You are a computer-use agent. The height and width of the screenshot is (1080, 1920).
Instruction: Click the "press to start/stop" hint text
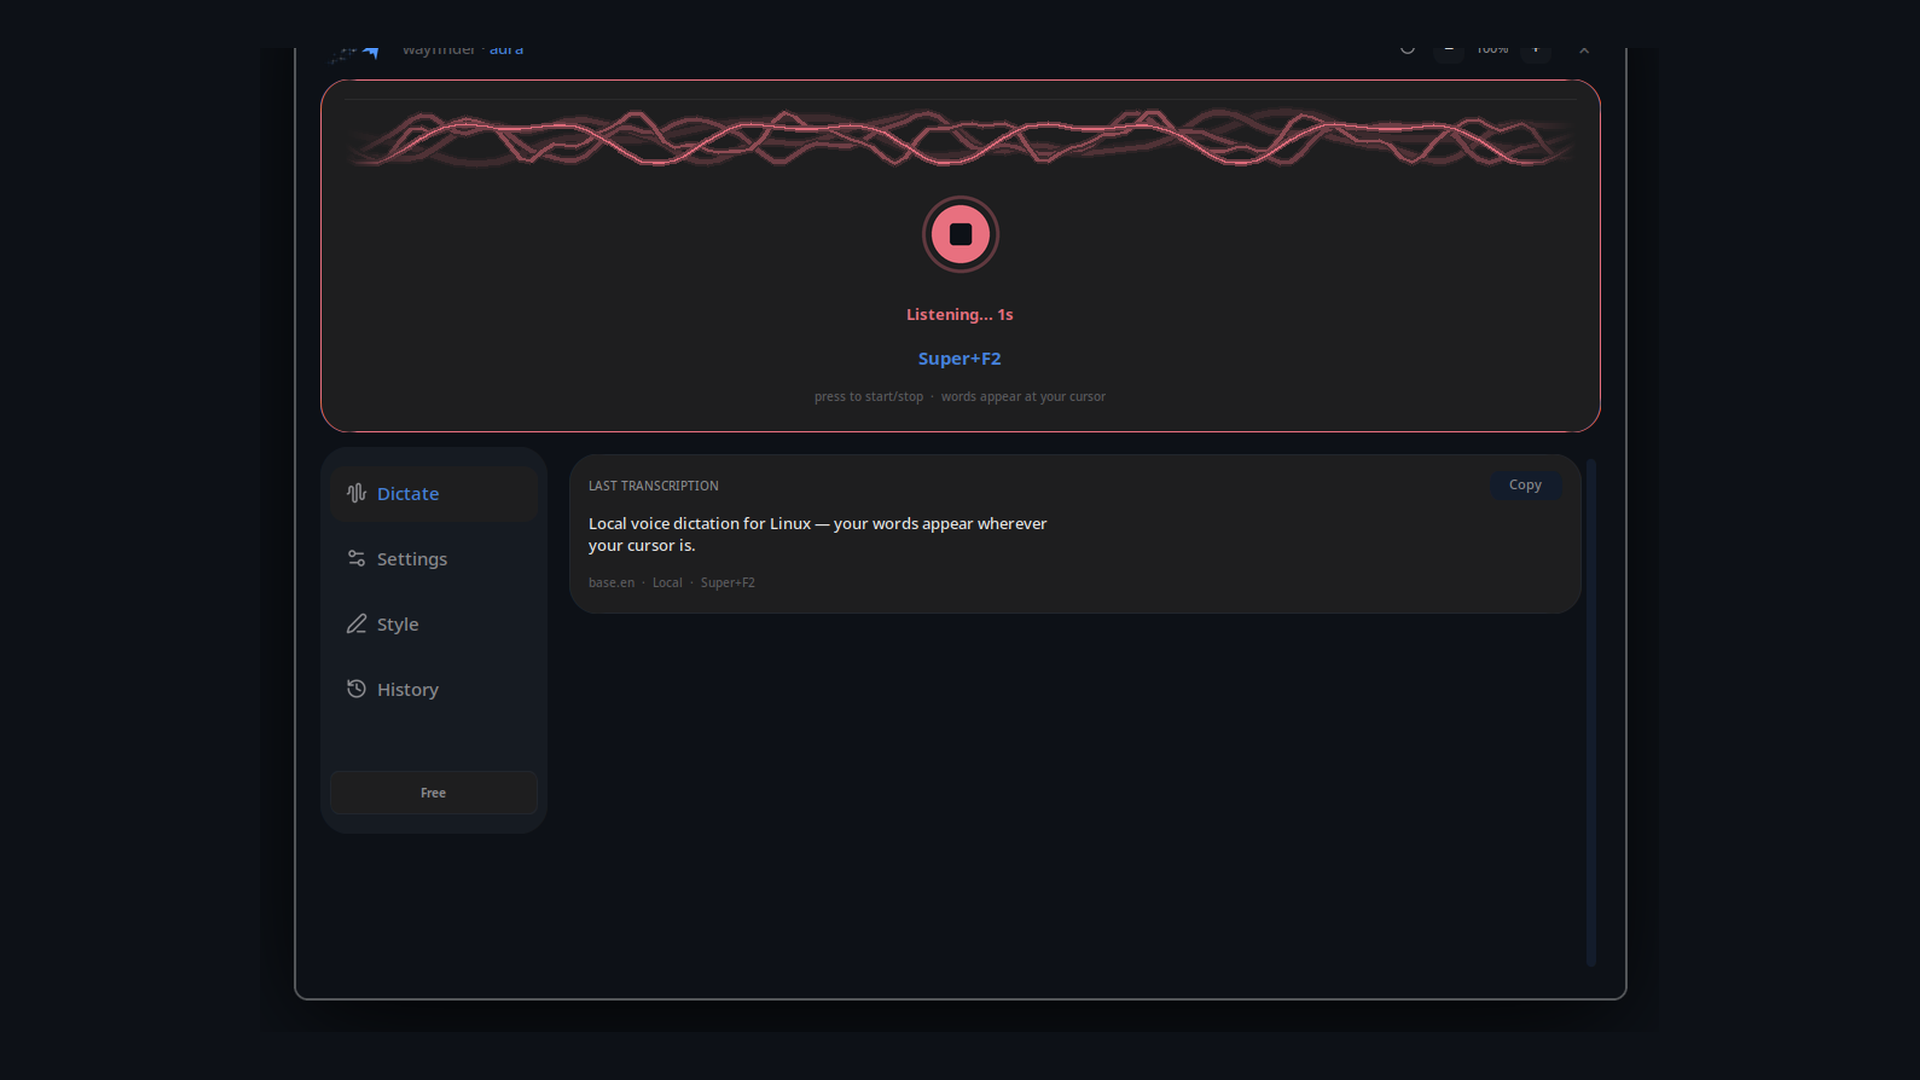[868, 397]
